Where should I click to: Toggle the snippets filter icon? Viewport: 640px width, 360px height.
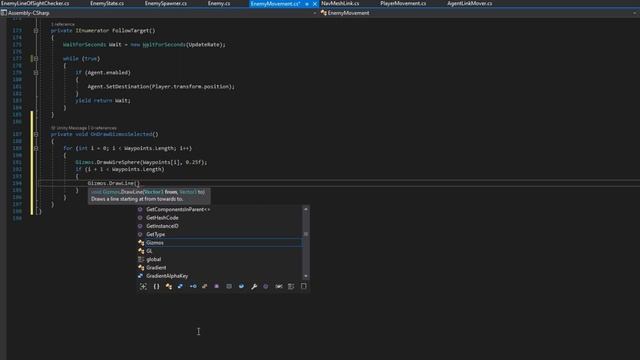tap(291, 287)
